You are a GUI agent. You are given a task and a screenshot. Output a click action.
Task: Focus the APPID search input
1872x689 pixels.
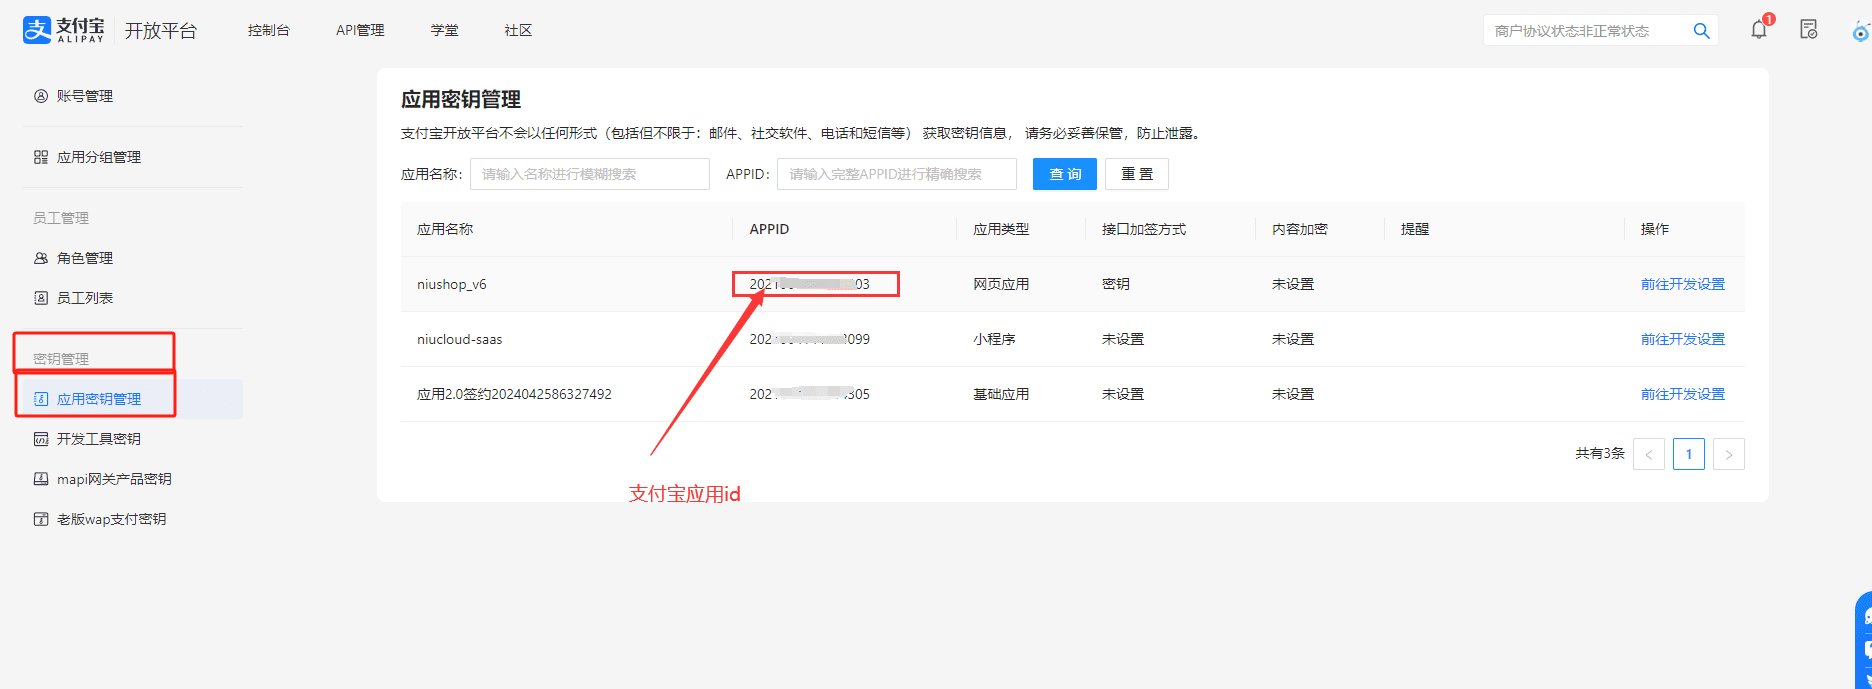pyautogui.click(x=896, y=174)
